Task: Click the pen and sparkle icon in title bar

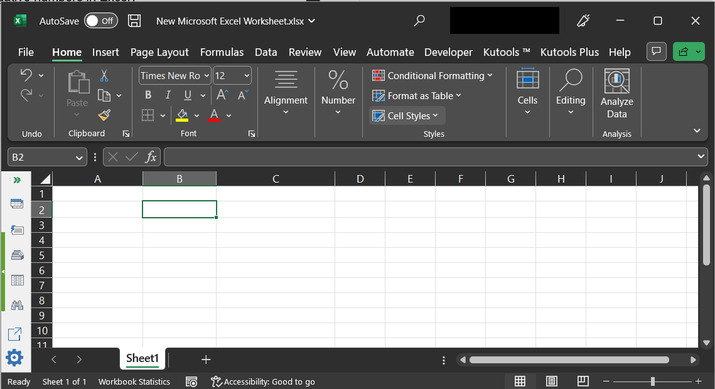Action: pos(583,21)
